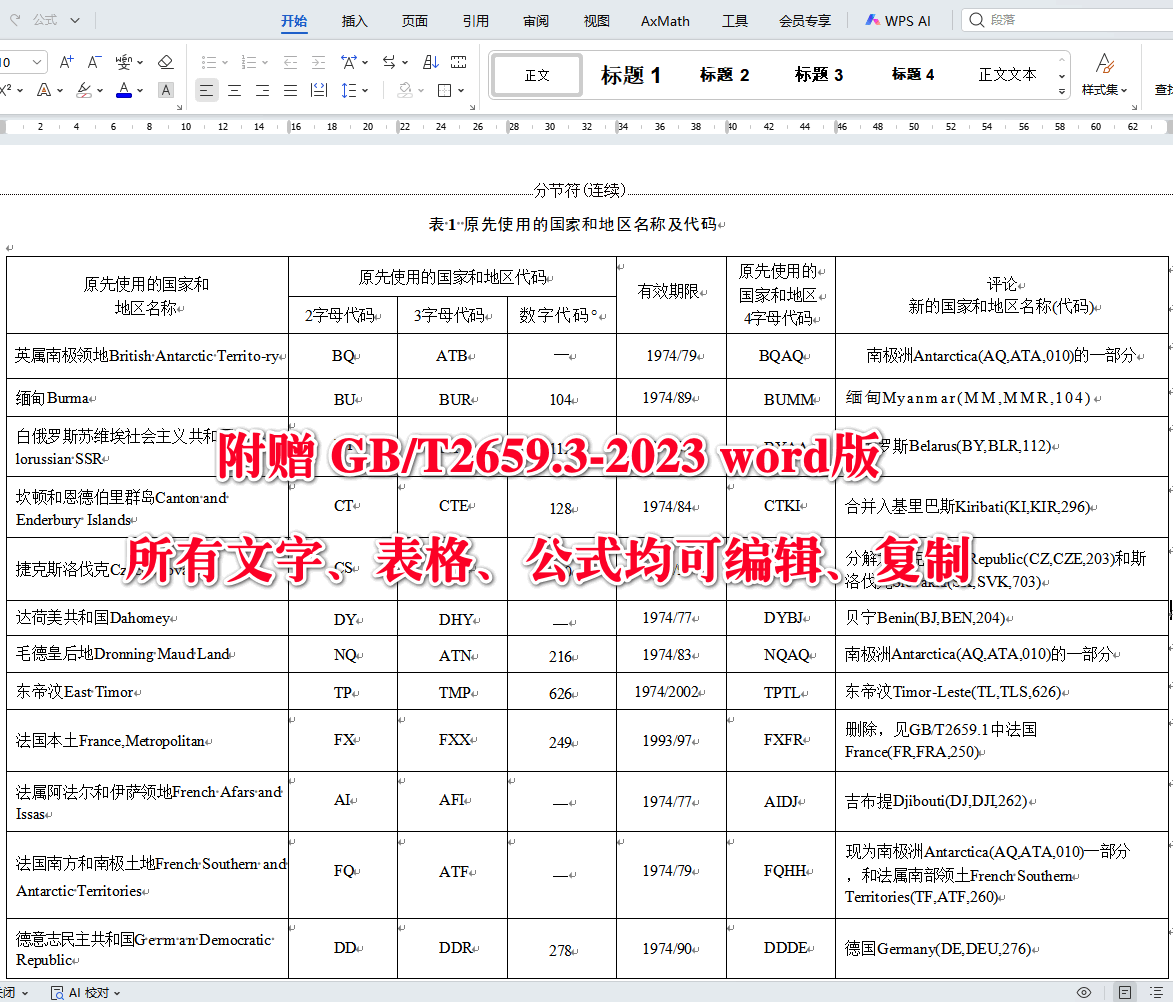Viewport: 1173px width, 1002px height.
Task: Toggle the character shading (A) button
Action: (165, 90)
